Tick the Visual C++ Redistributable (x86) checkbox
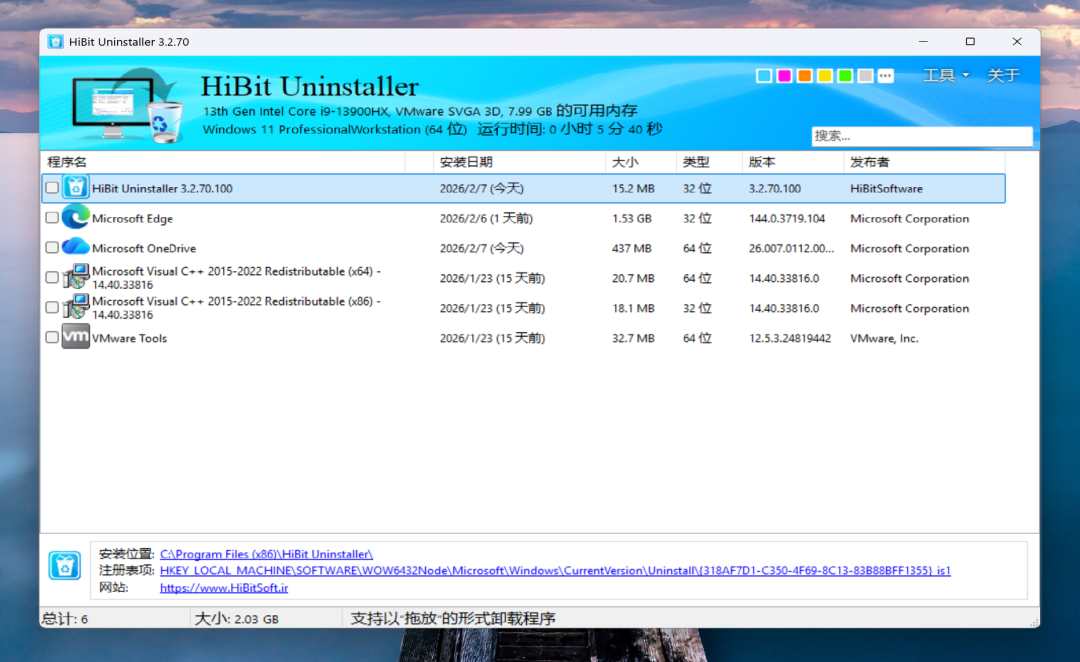 point(52,307)
